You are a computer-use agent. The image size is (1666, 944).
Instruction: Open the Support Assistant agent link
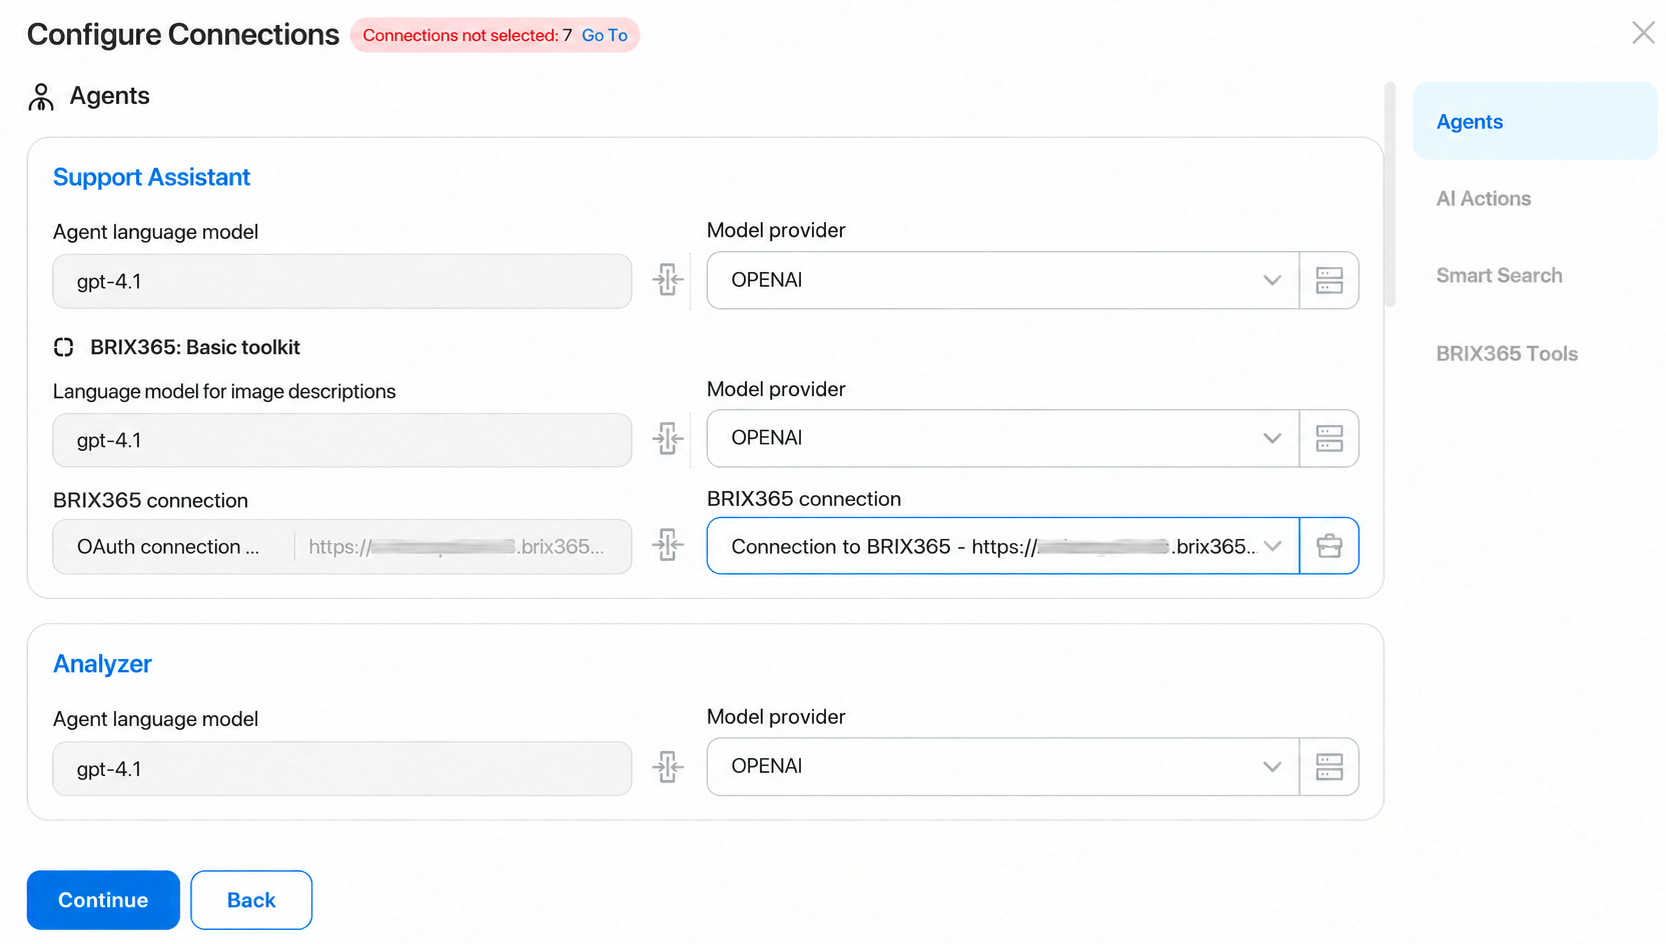tap(151, 177)
